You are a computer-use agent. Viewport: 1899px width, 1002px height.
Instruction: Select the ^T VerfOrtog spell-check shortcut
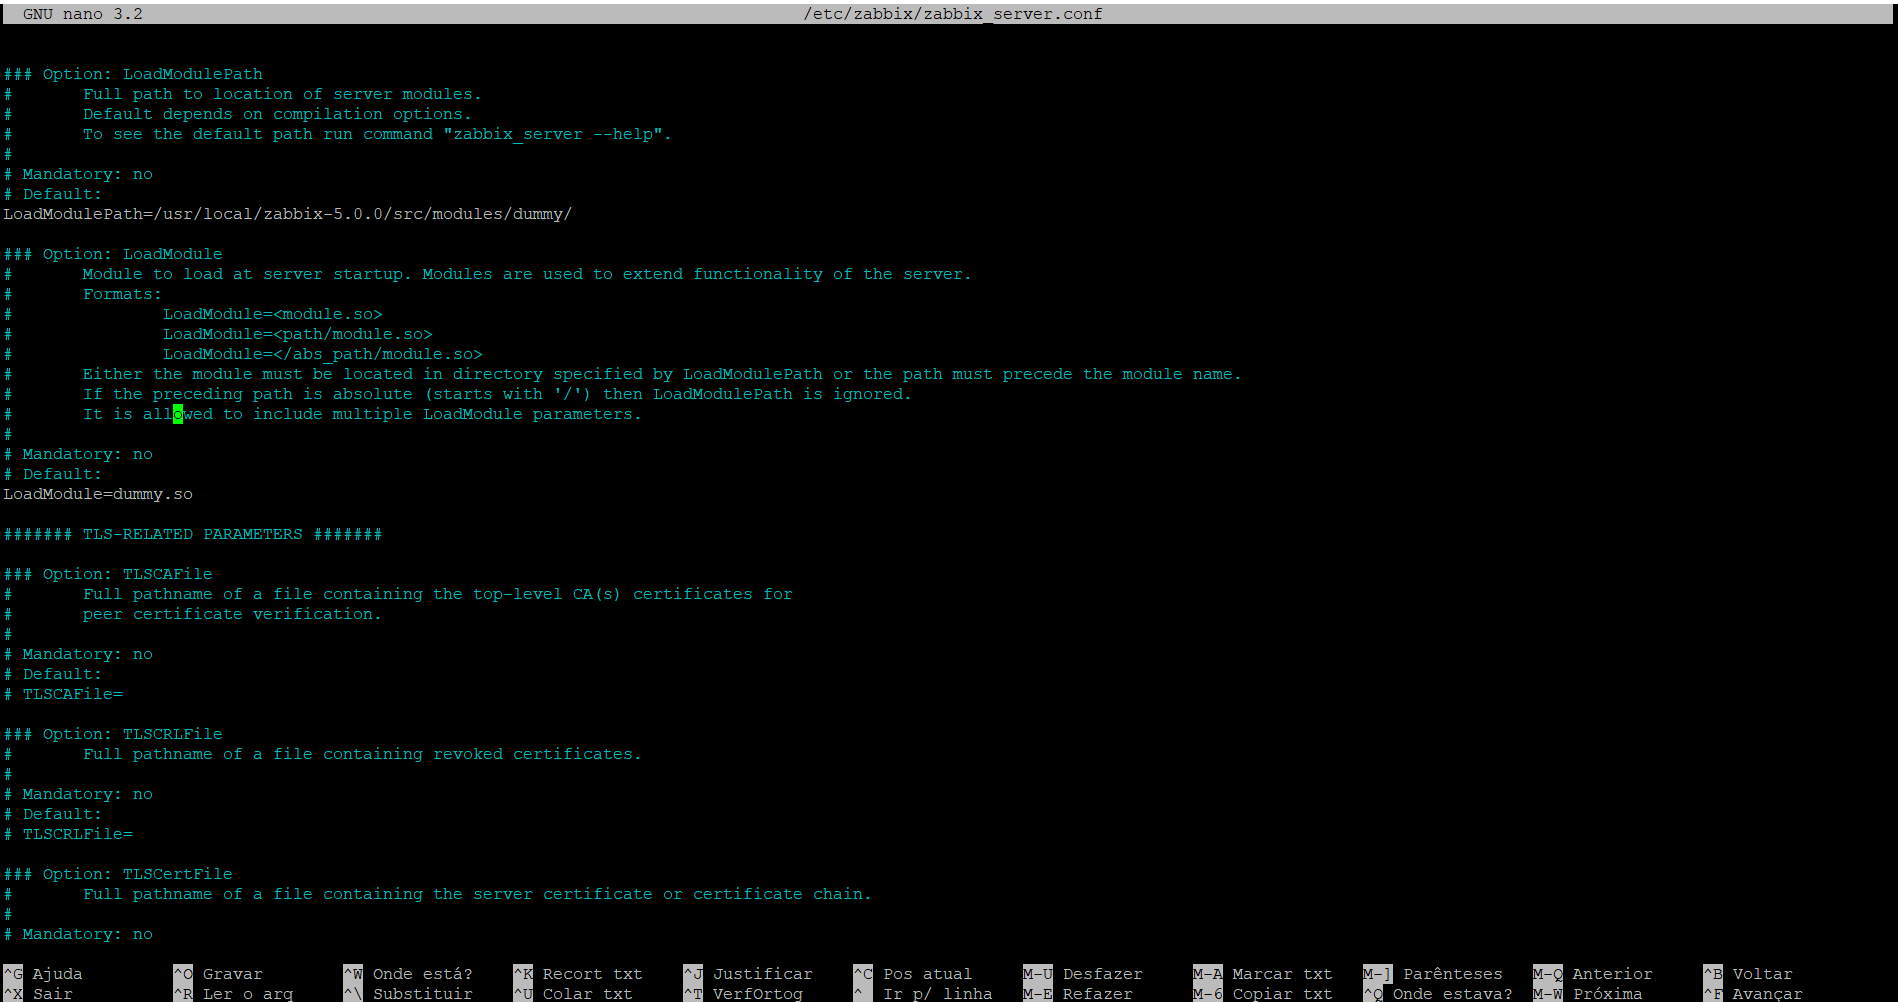743,994
